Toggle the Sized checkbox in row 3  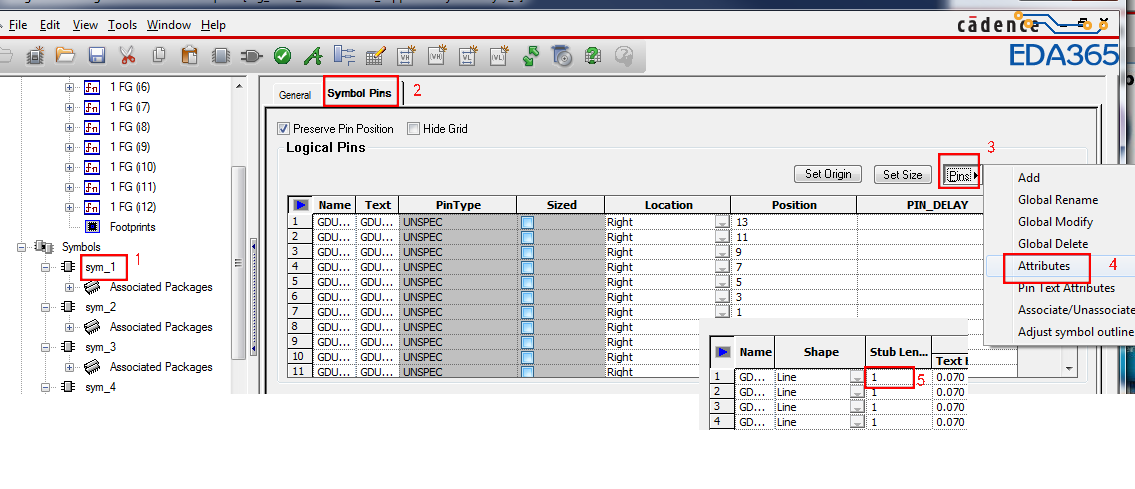point(527,252)
